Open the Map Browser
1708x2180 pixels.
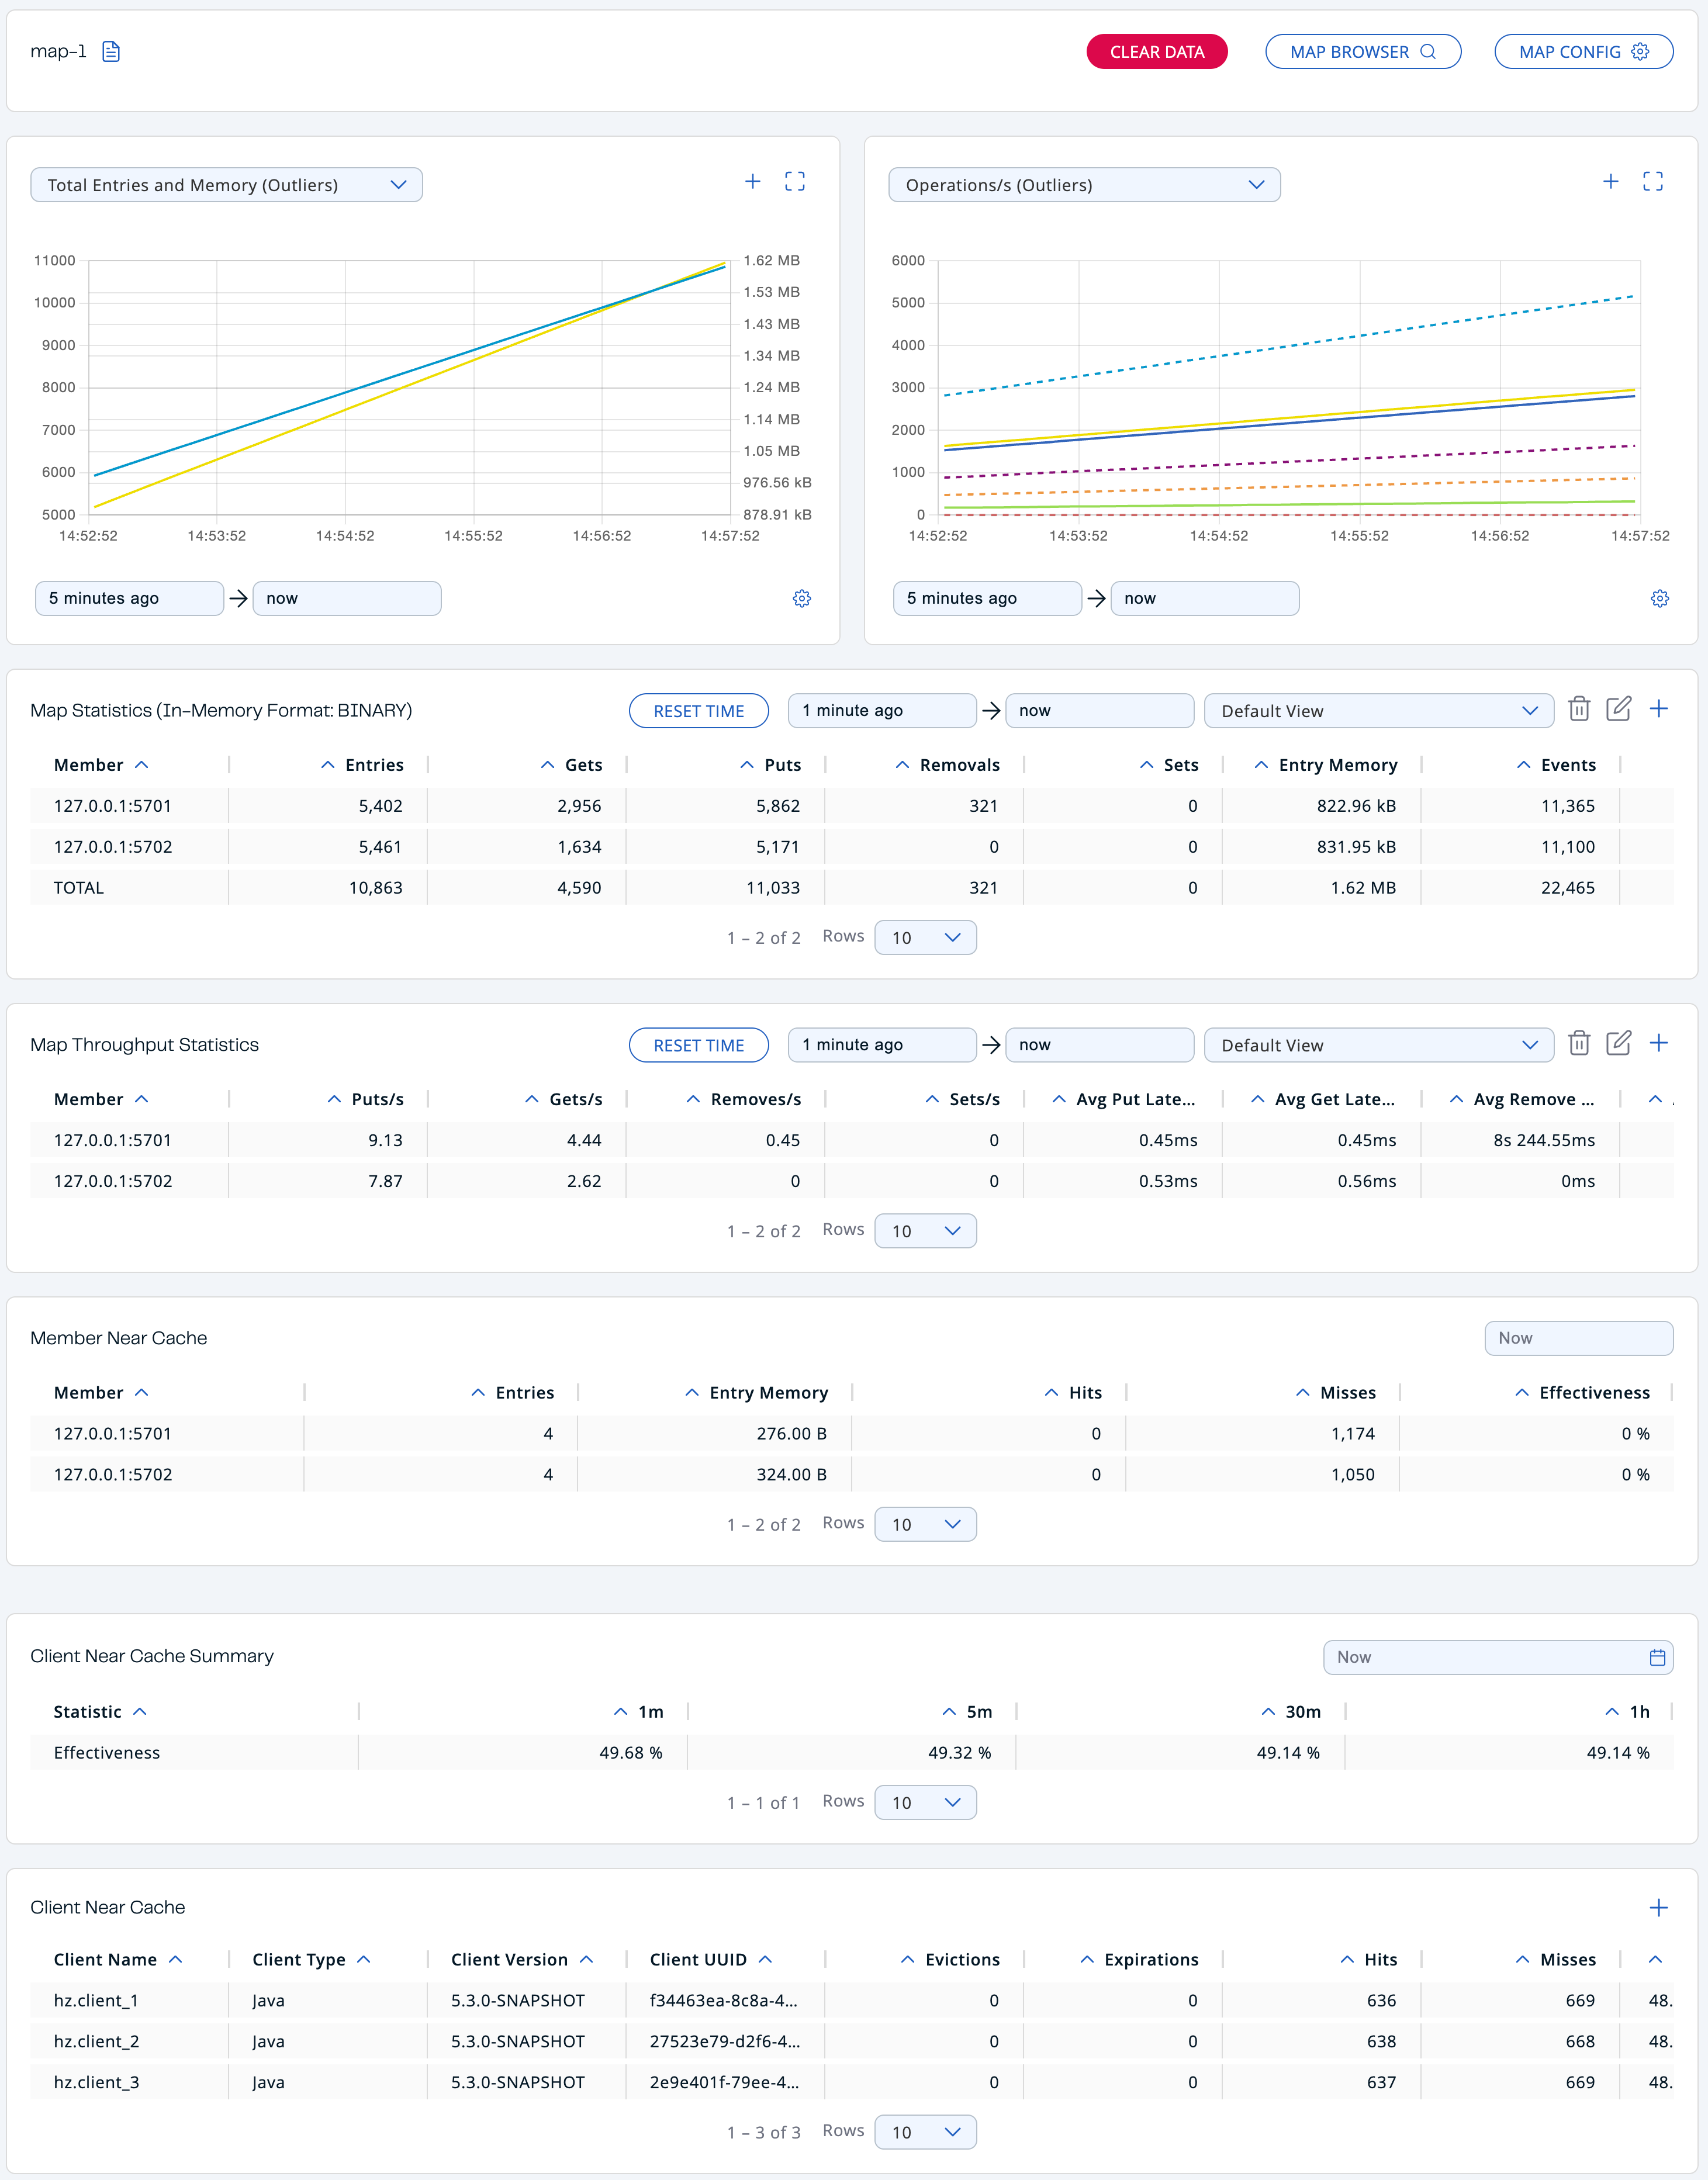pyautogui.click(x=1362, y=52)
